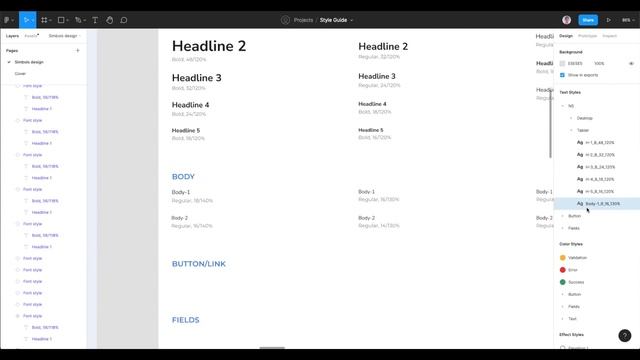The height and width of the screenshot is (360, 640).
Task: Open Simbols design page selector dropdown
Action: pos(64,36)
